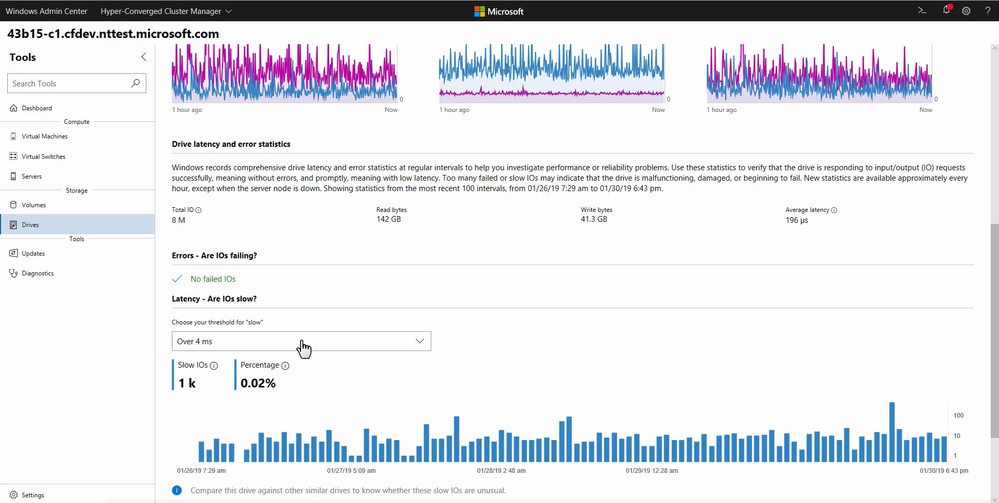Open the settings gear in header
The width and height of the screenshot is (999, 503).
click(966, 11)
